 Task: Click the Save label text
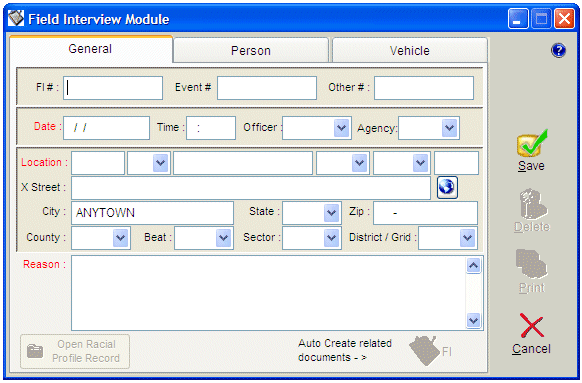pyautogui.click(x=531, y=166)
